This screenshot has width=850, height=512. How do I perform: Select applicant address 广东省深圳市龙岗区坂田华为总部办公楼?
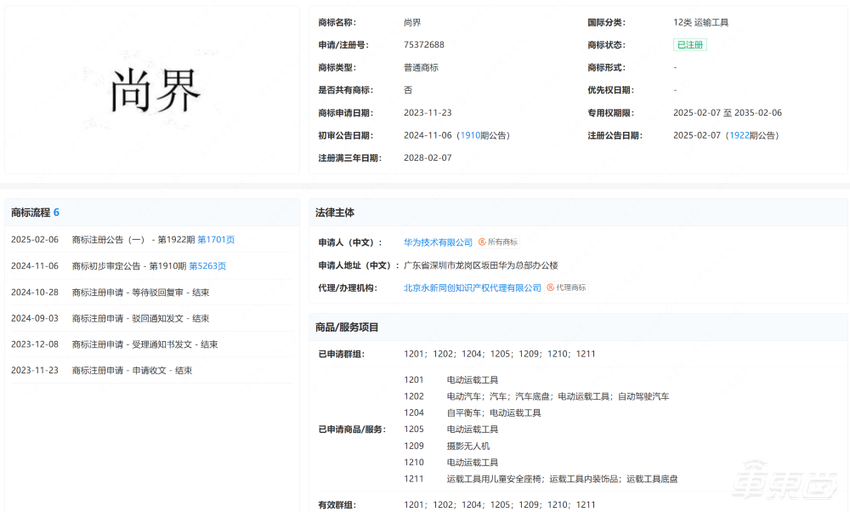pyautogui.click(x=481, y=265)
